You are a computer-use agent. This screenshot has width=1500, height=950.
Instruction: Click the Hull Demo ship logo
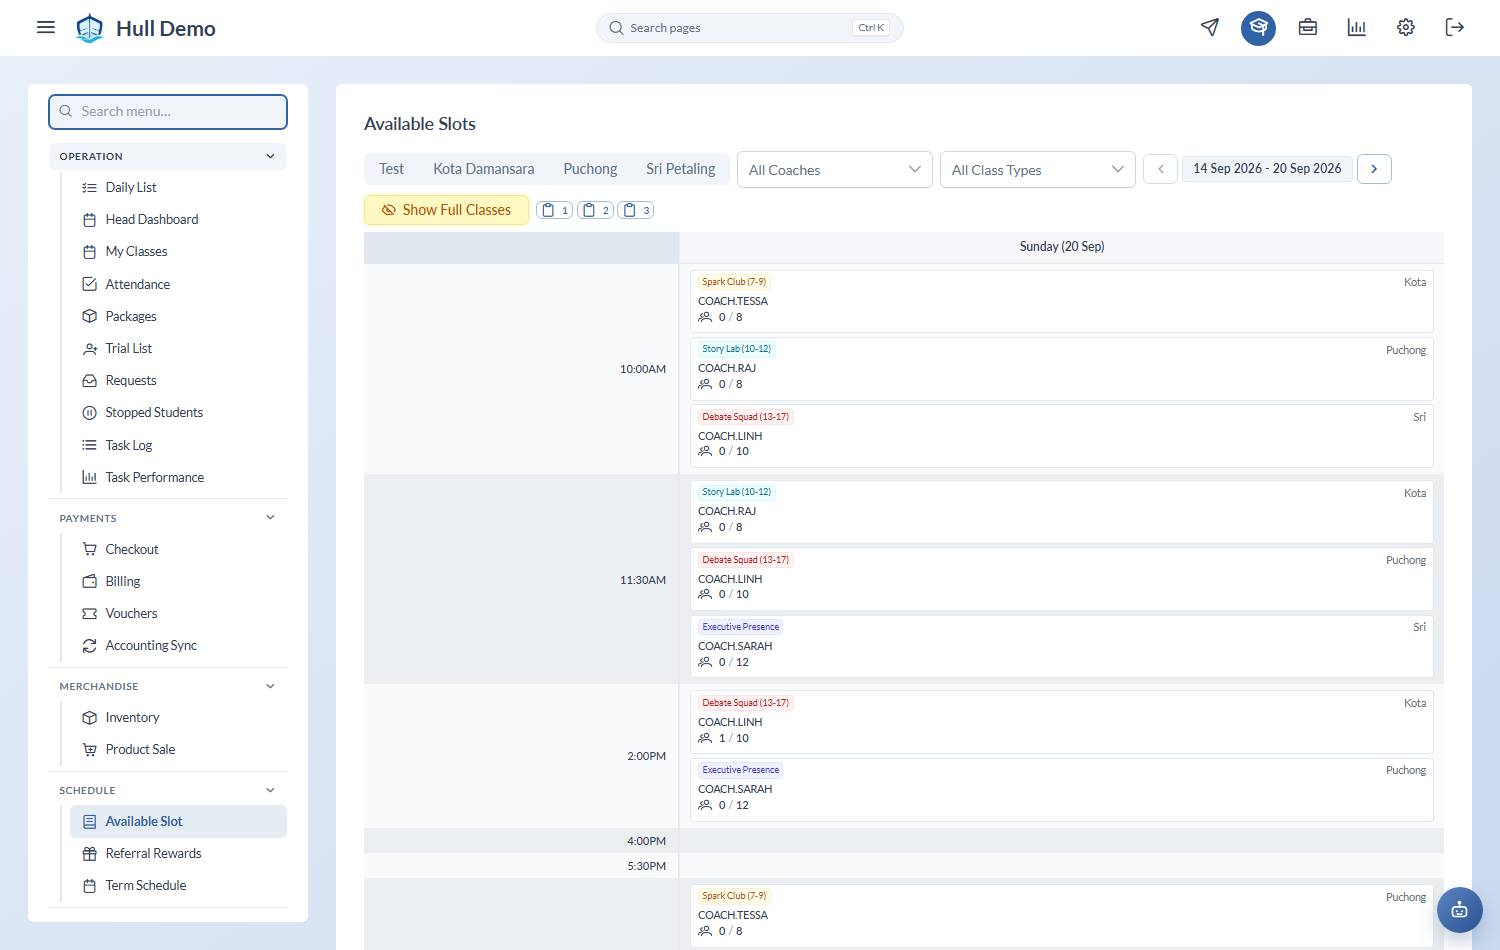coord(90,28)
